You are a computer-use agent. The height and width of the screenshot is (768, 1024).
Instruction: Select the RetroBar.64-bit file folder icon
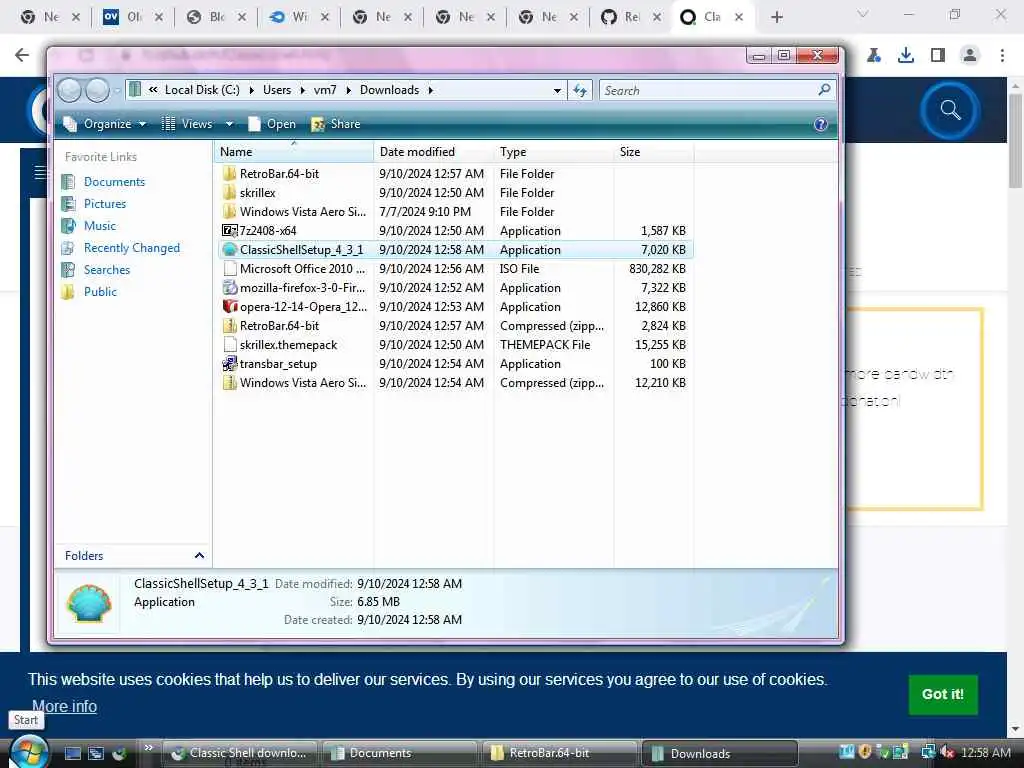click(x=229, y=174)
